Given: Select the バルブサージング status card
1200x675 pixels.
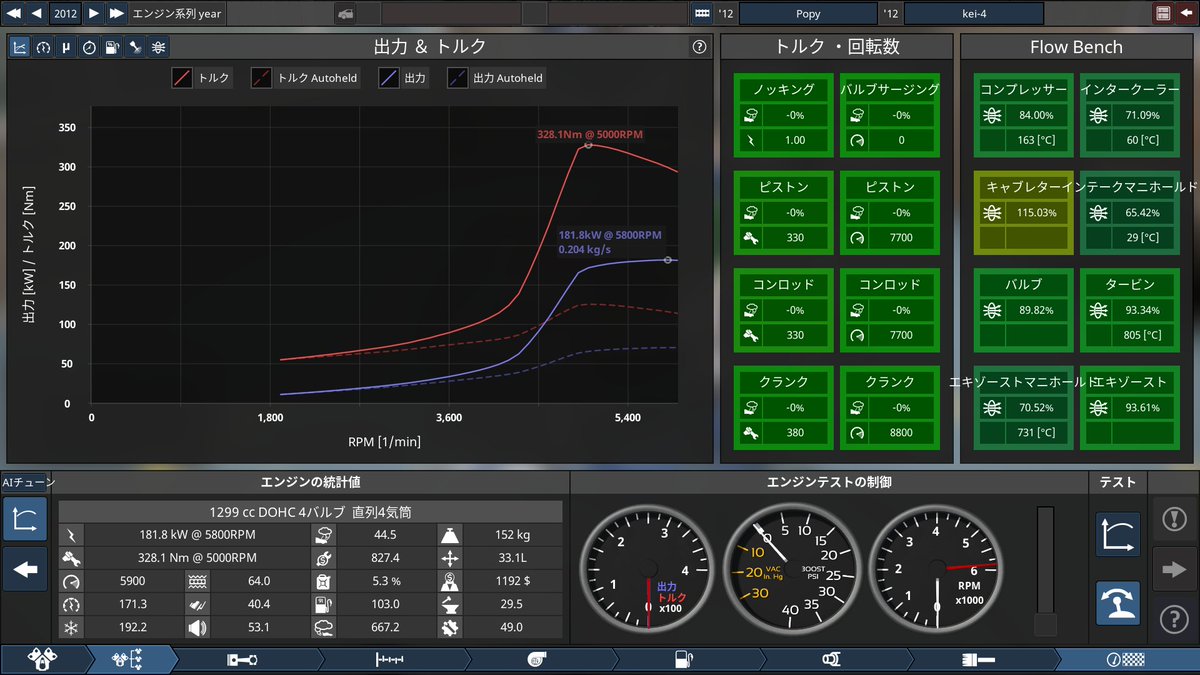Looking at the screenshot, I should click(889, 115).
